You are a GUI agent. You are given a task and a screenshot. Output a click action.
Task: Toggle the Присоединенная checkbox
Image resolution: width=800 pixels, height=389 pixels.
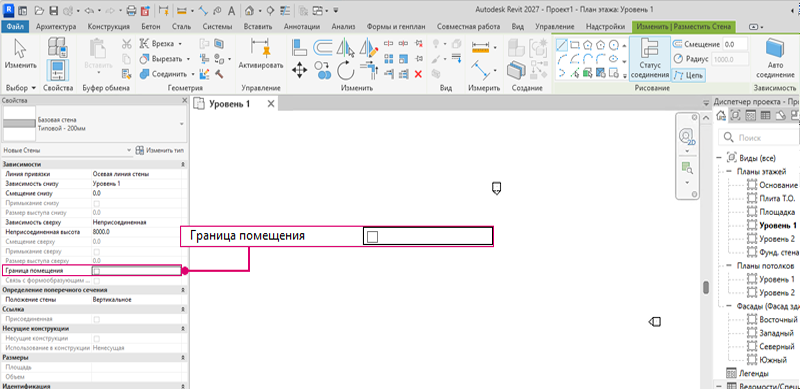(96, 319)
